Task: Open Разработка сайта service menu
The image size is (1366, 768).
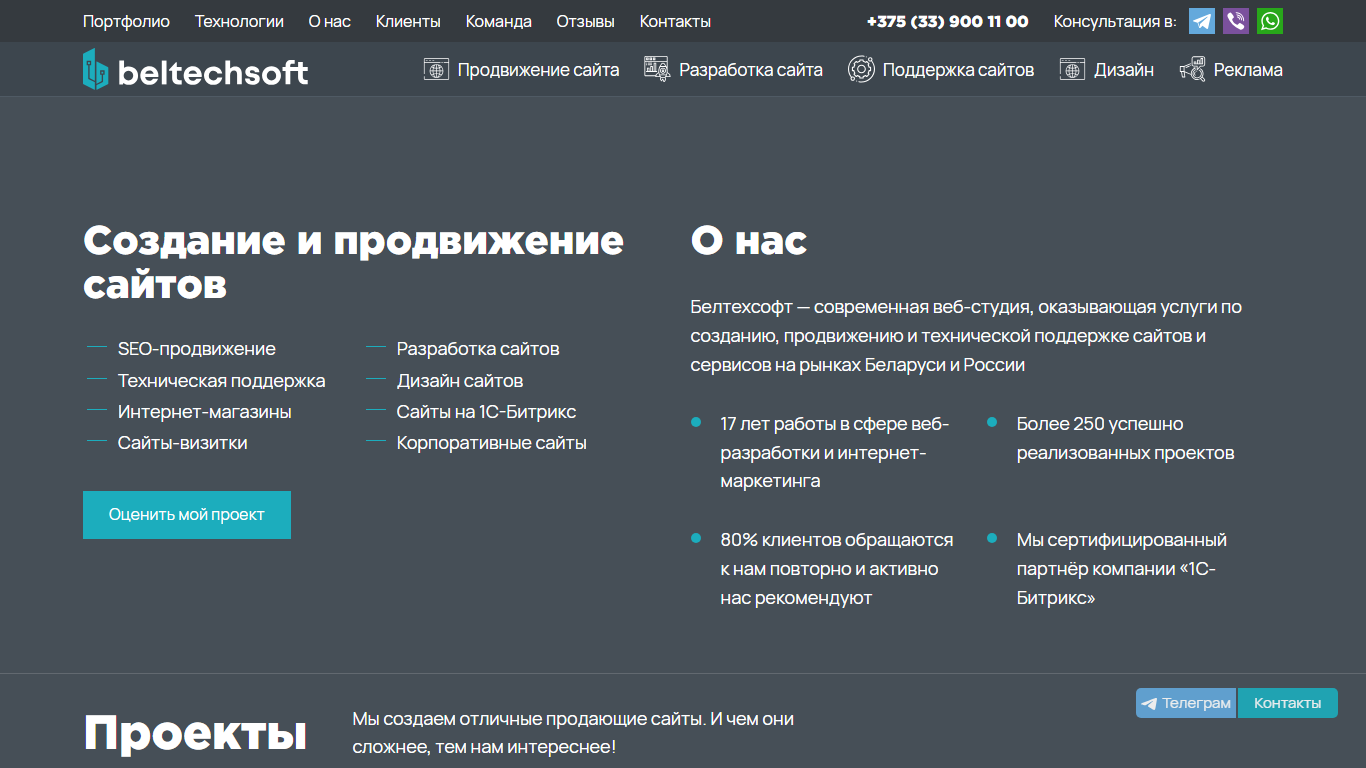Action: click(751, 70)
